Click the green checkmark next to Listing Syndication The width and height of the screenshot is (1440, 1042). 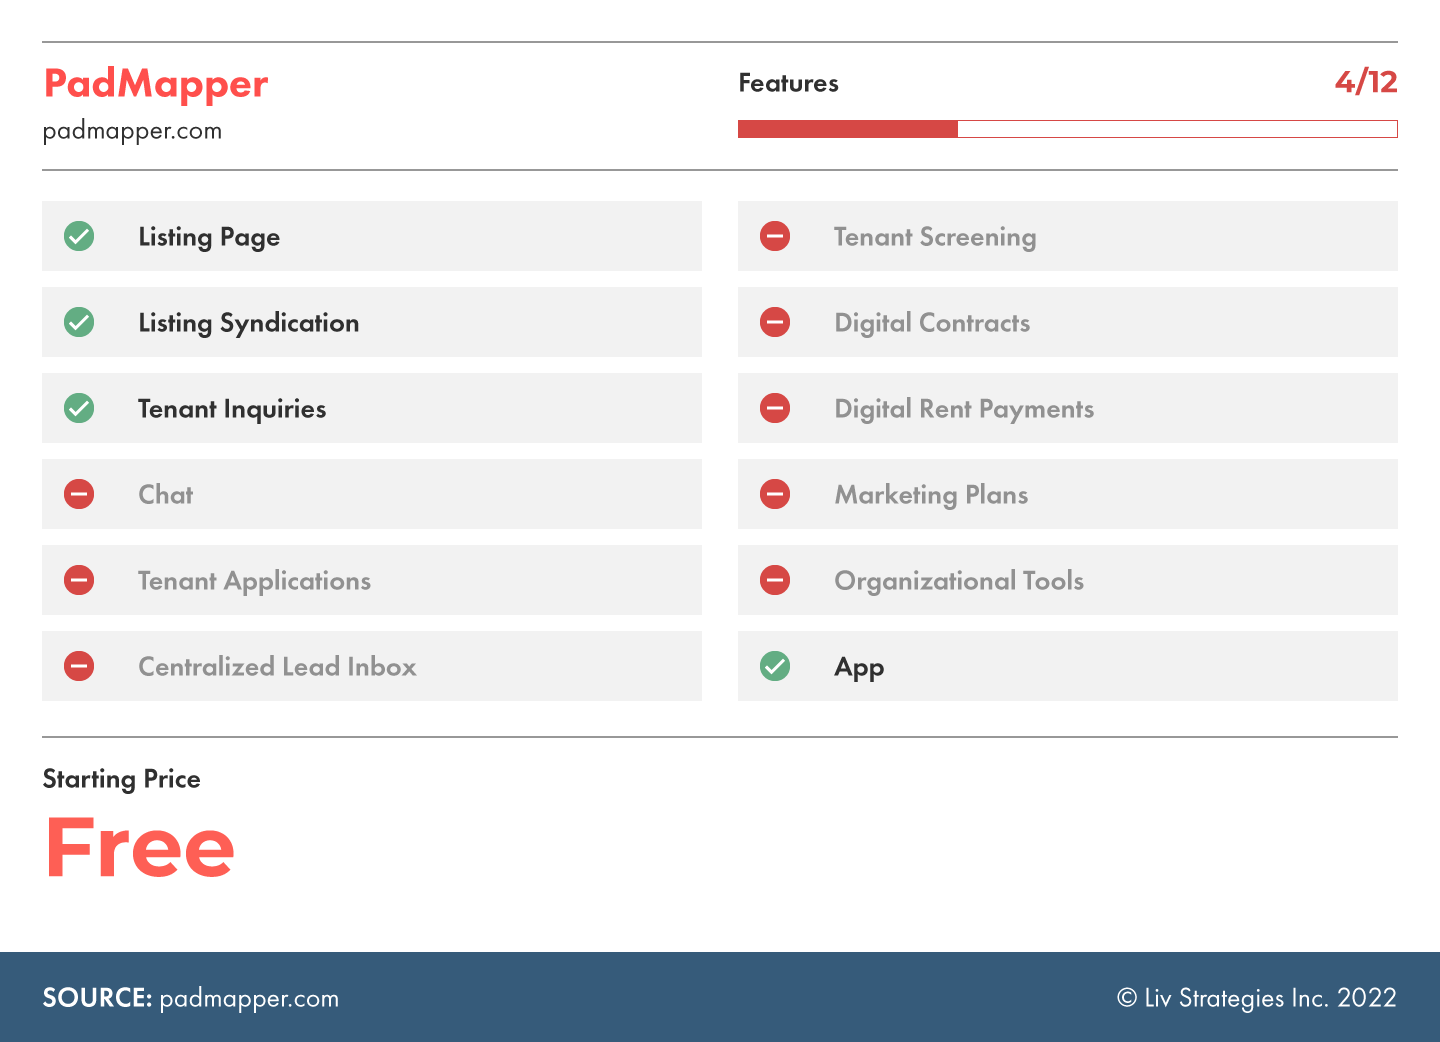79,323
